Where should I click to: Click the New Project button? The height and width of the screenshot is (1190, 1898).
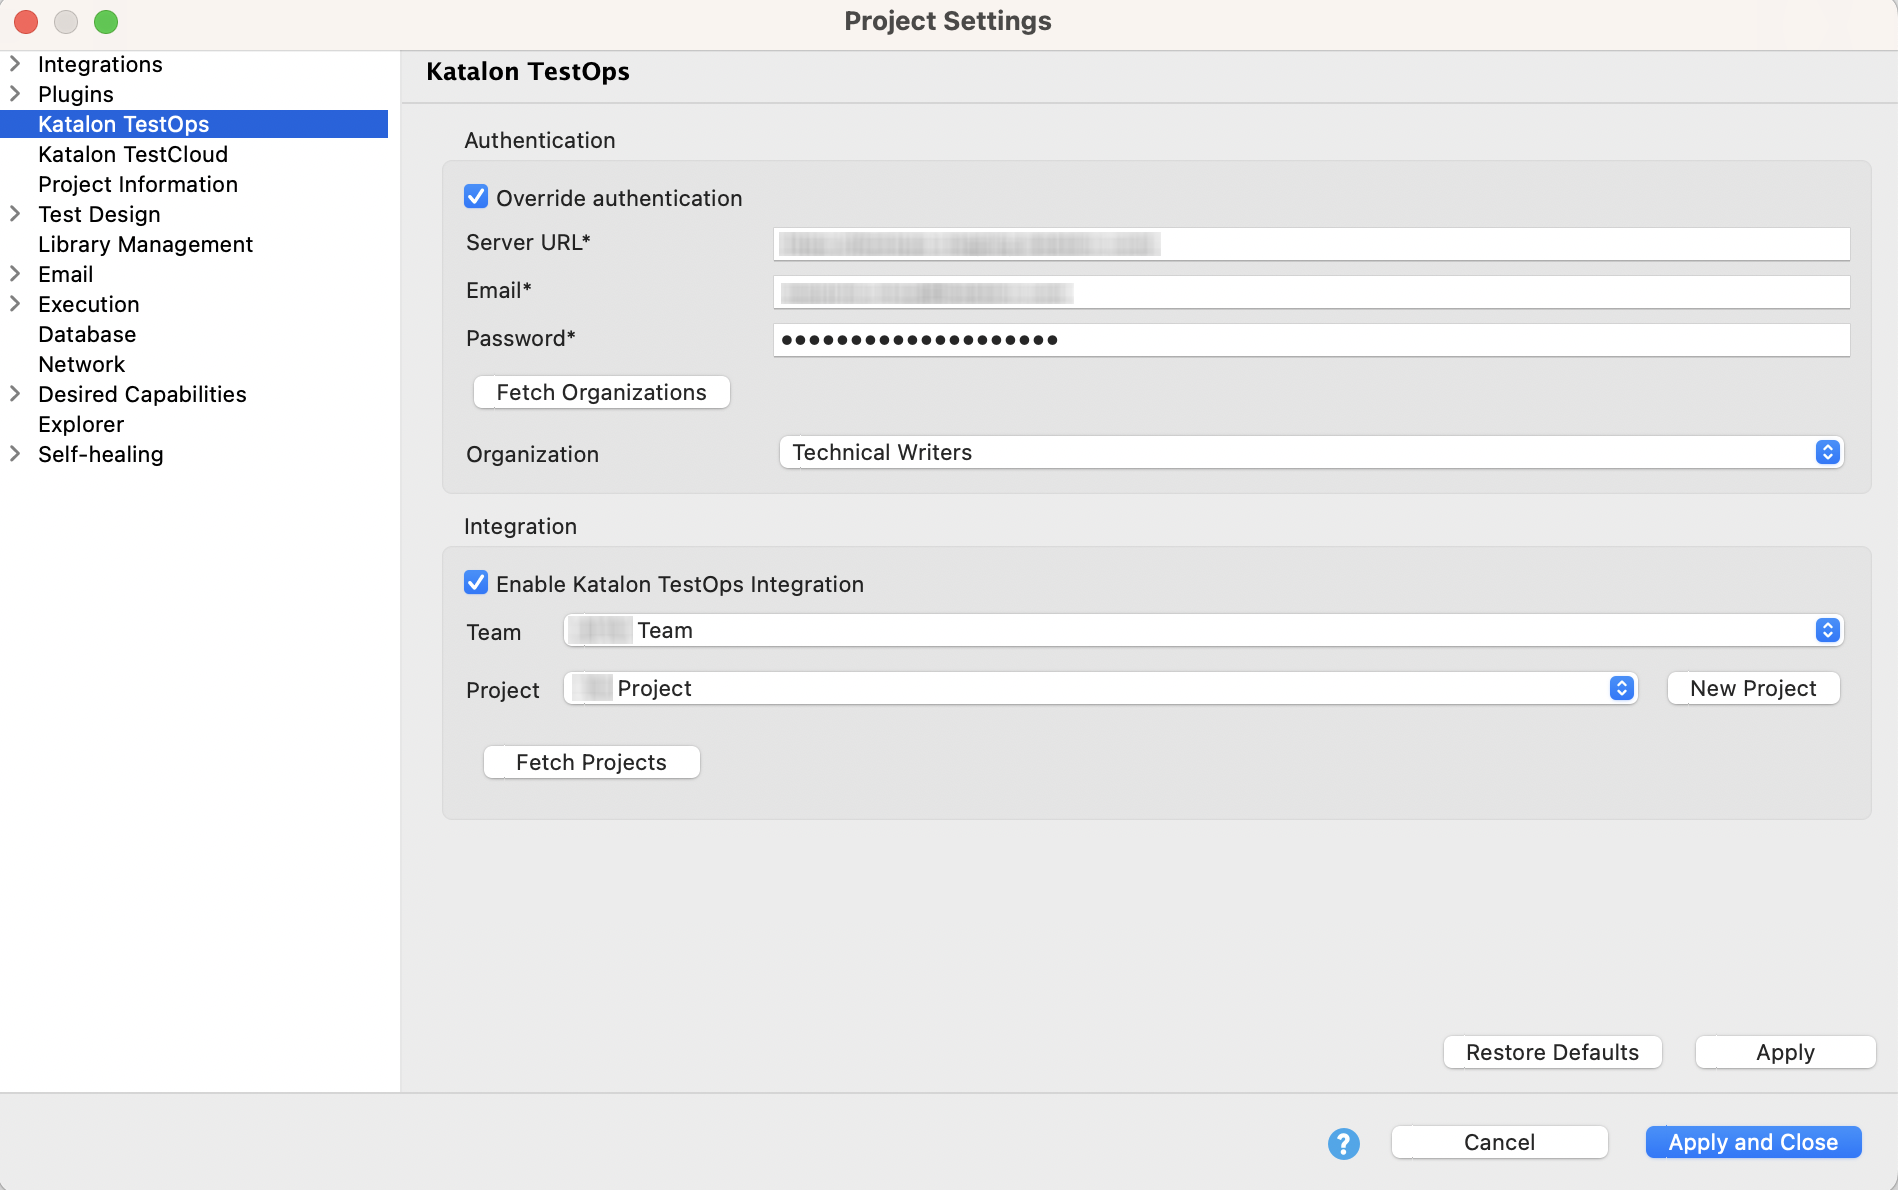[1753, 688]
